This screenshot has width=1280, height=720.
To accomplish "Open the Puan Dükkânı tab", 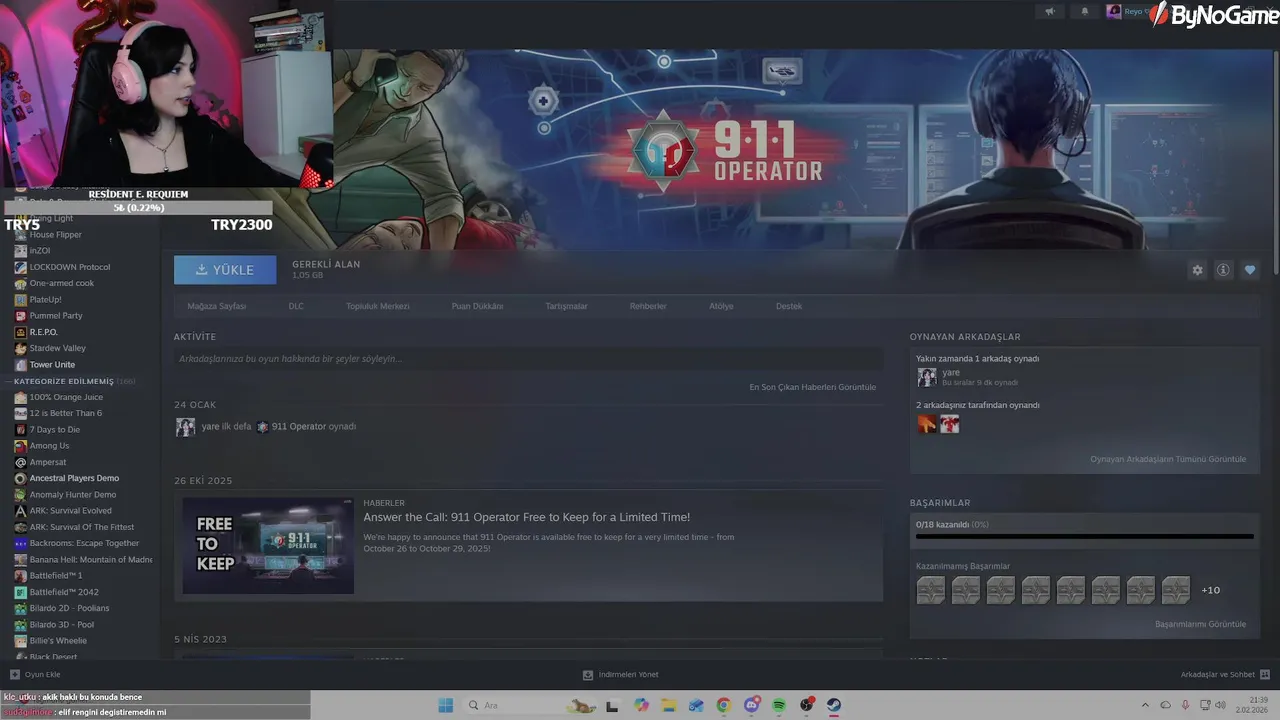I will (478, 306).
